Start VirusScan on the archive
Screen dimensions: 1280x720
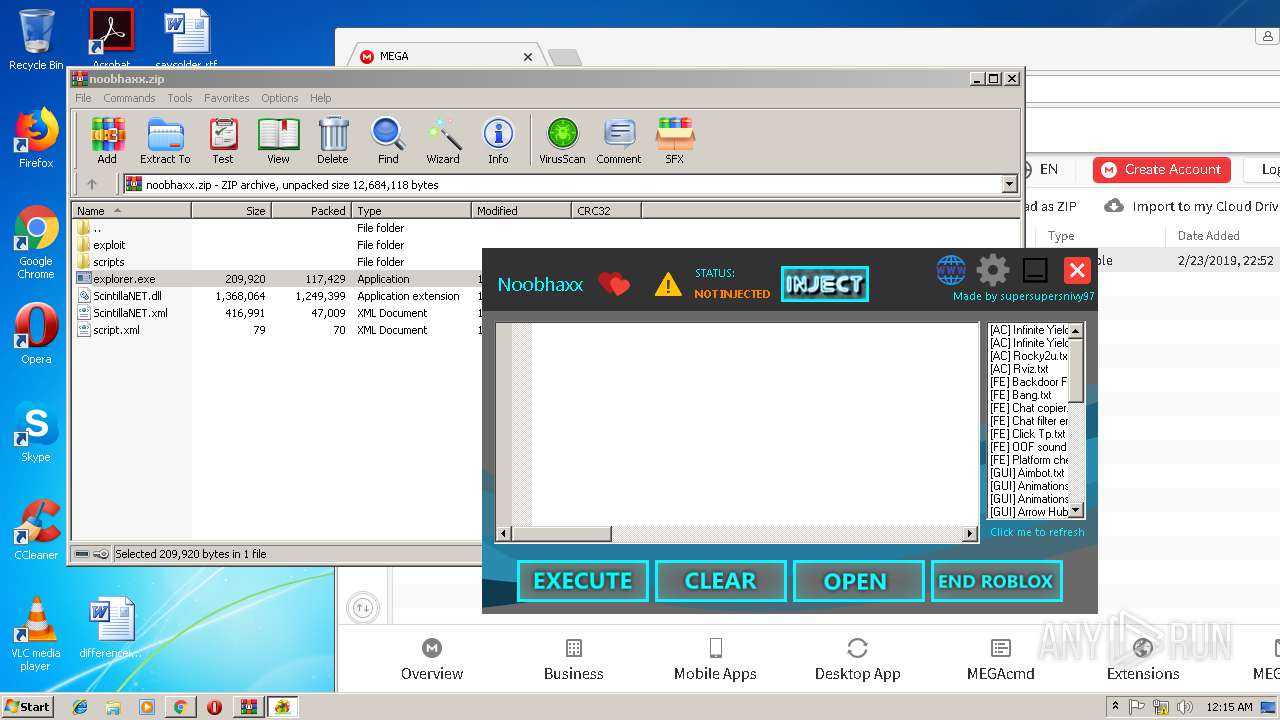click(x=562, y=140)
